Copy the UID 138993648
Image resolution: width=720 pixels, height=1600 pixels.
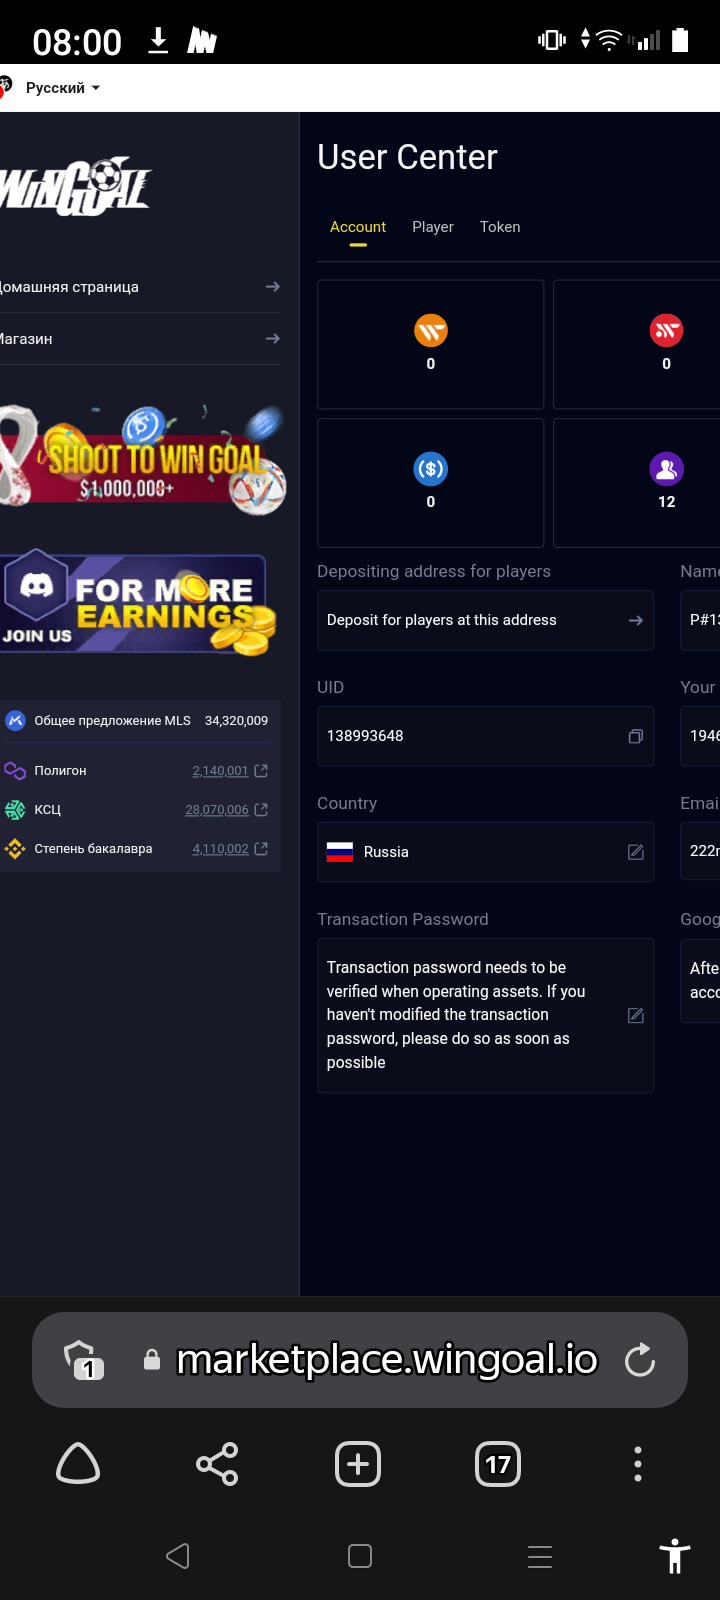click(635, 736)
